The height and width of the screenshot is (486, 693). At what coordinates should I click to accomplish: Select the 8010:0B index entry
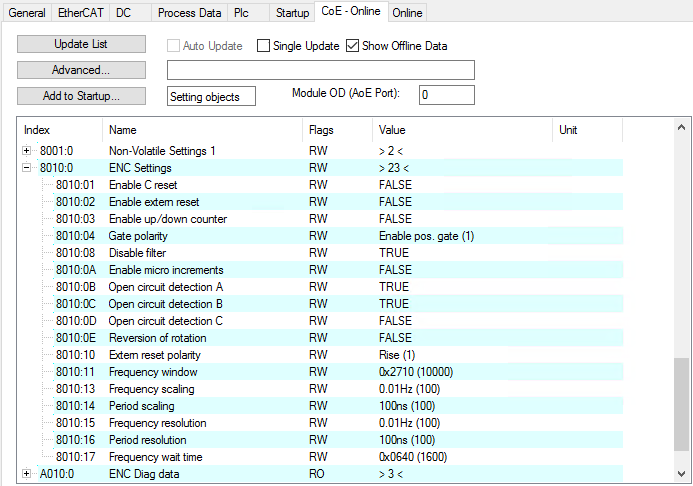76,287
